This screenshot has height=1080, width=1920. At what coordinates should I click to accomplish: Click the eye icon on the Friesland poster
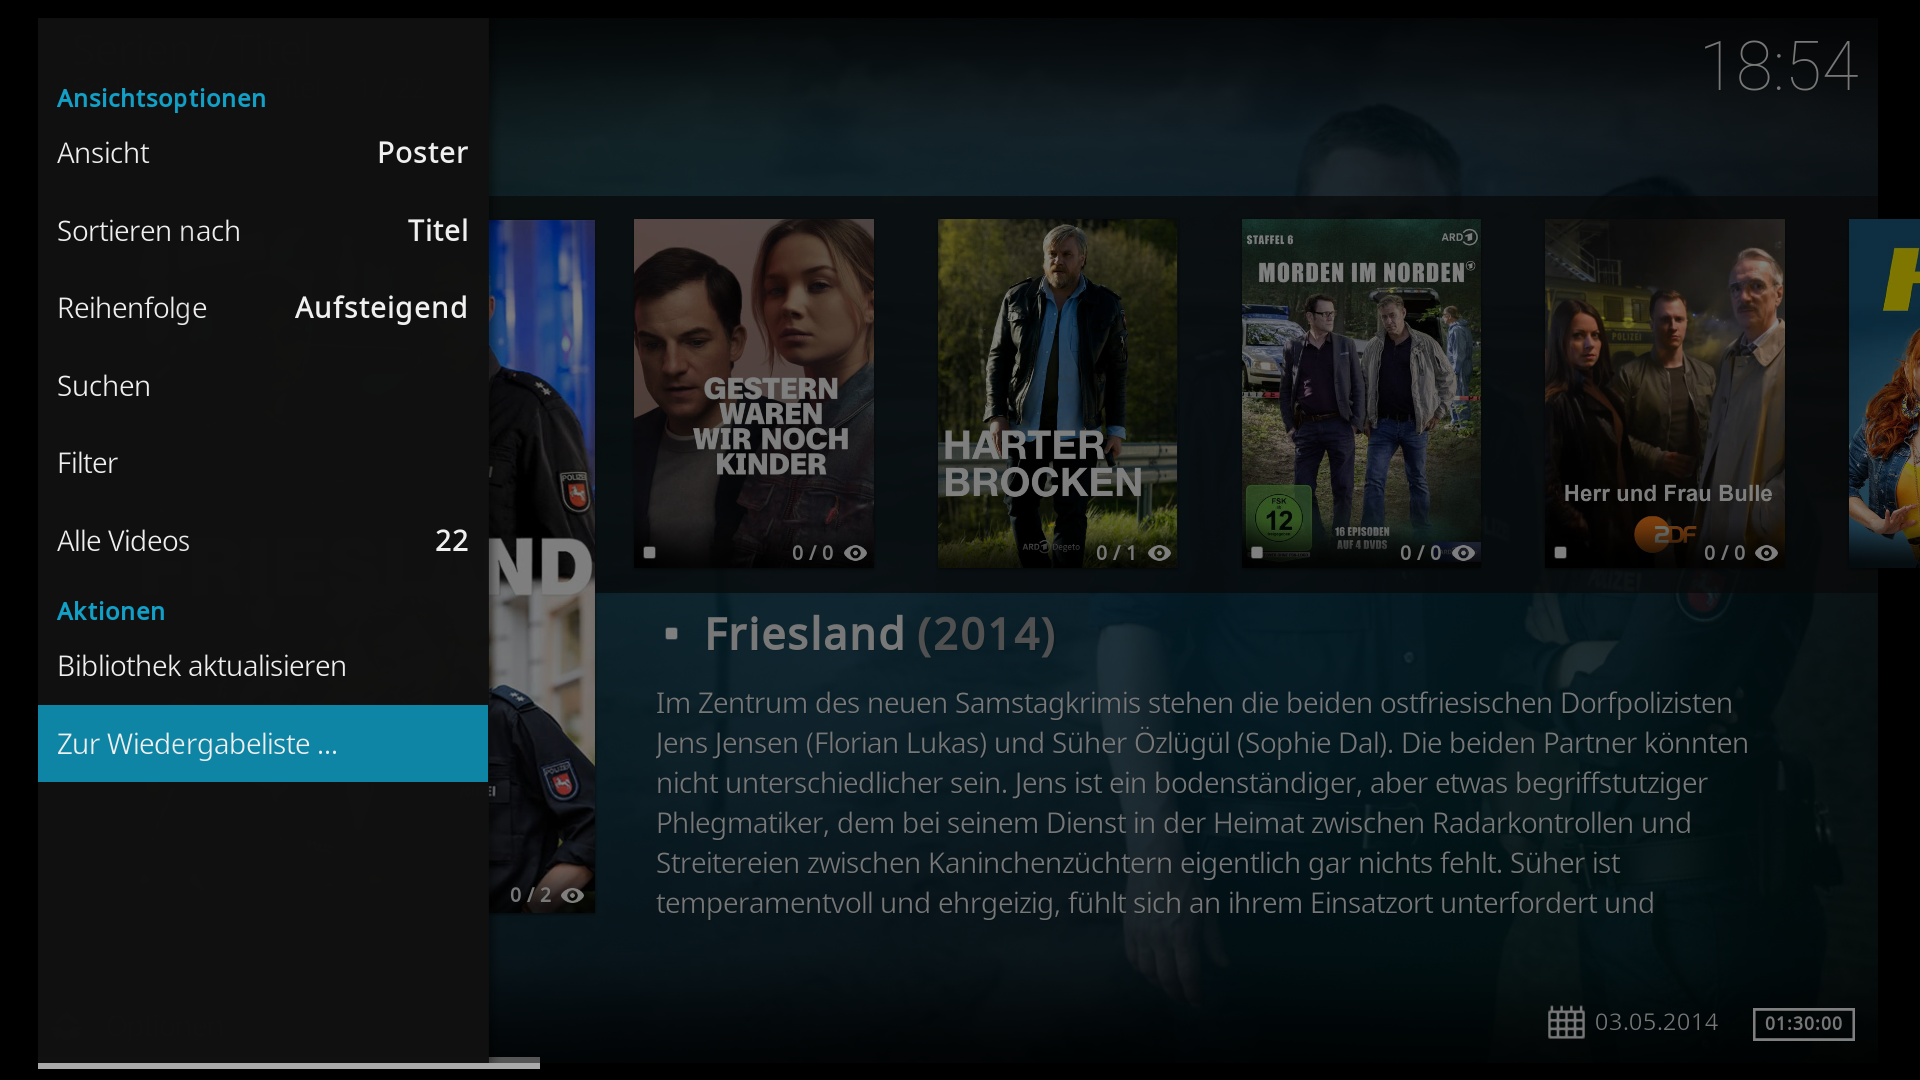[x=572, y=895]
